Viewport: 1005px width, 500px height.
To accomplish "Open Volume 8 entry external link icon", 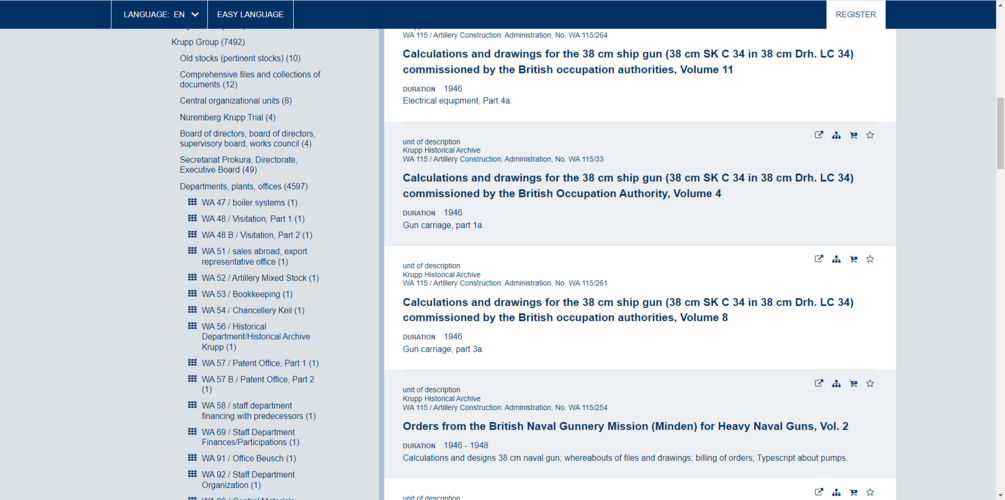I will pyautogui.click(x=818, y=259).
